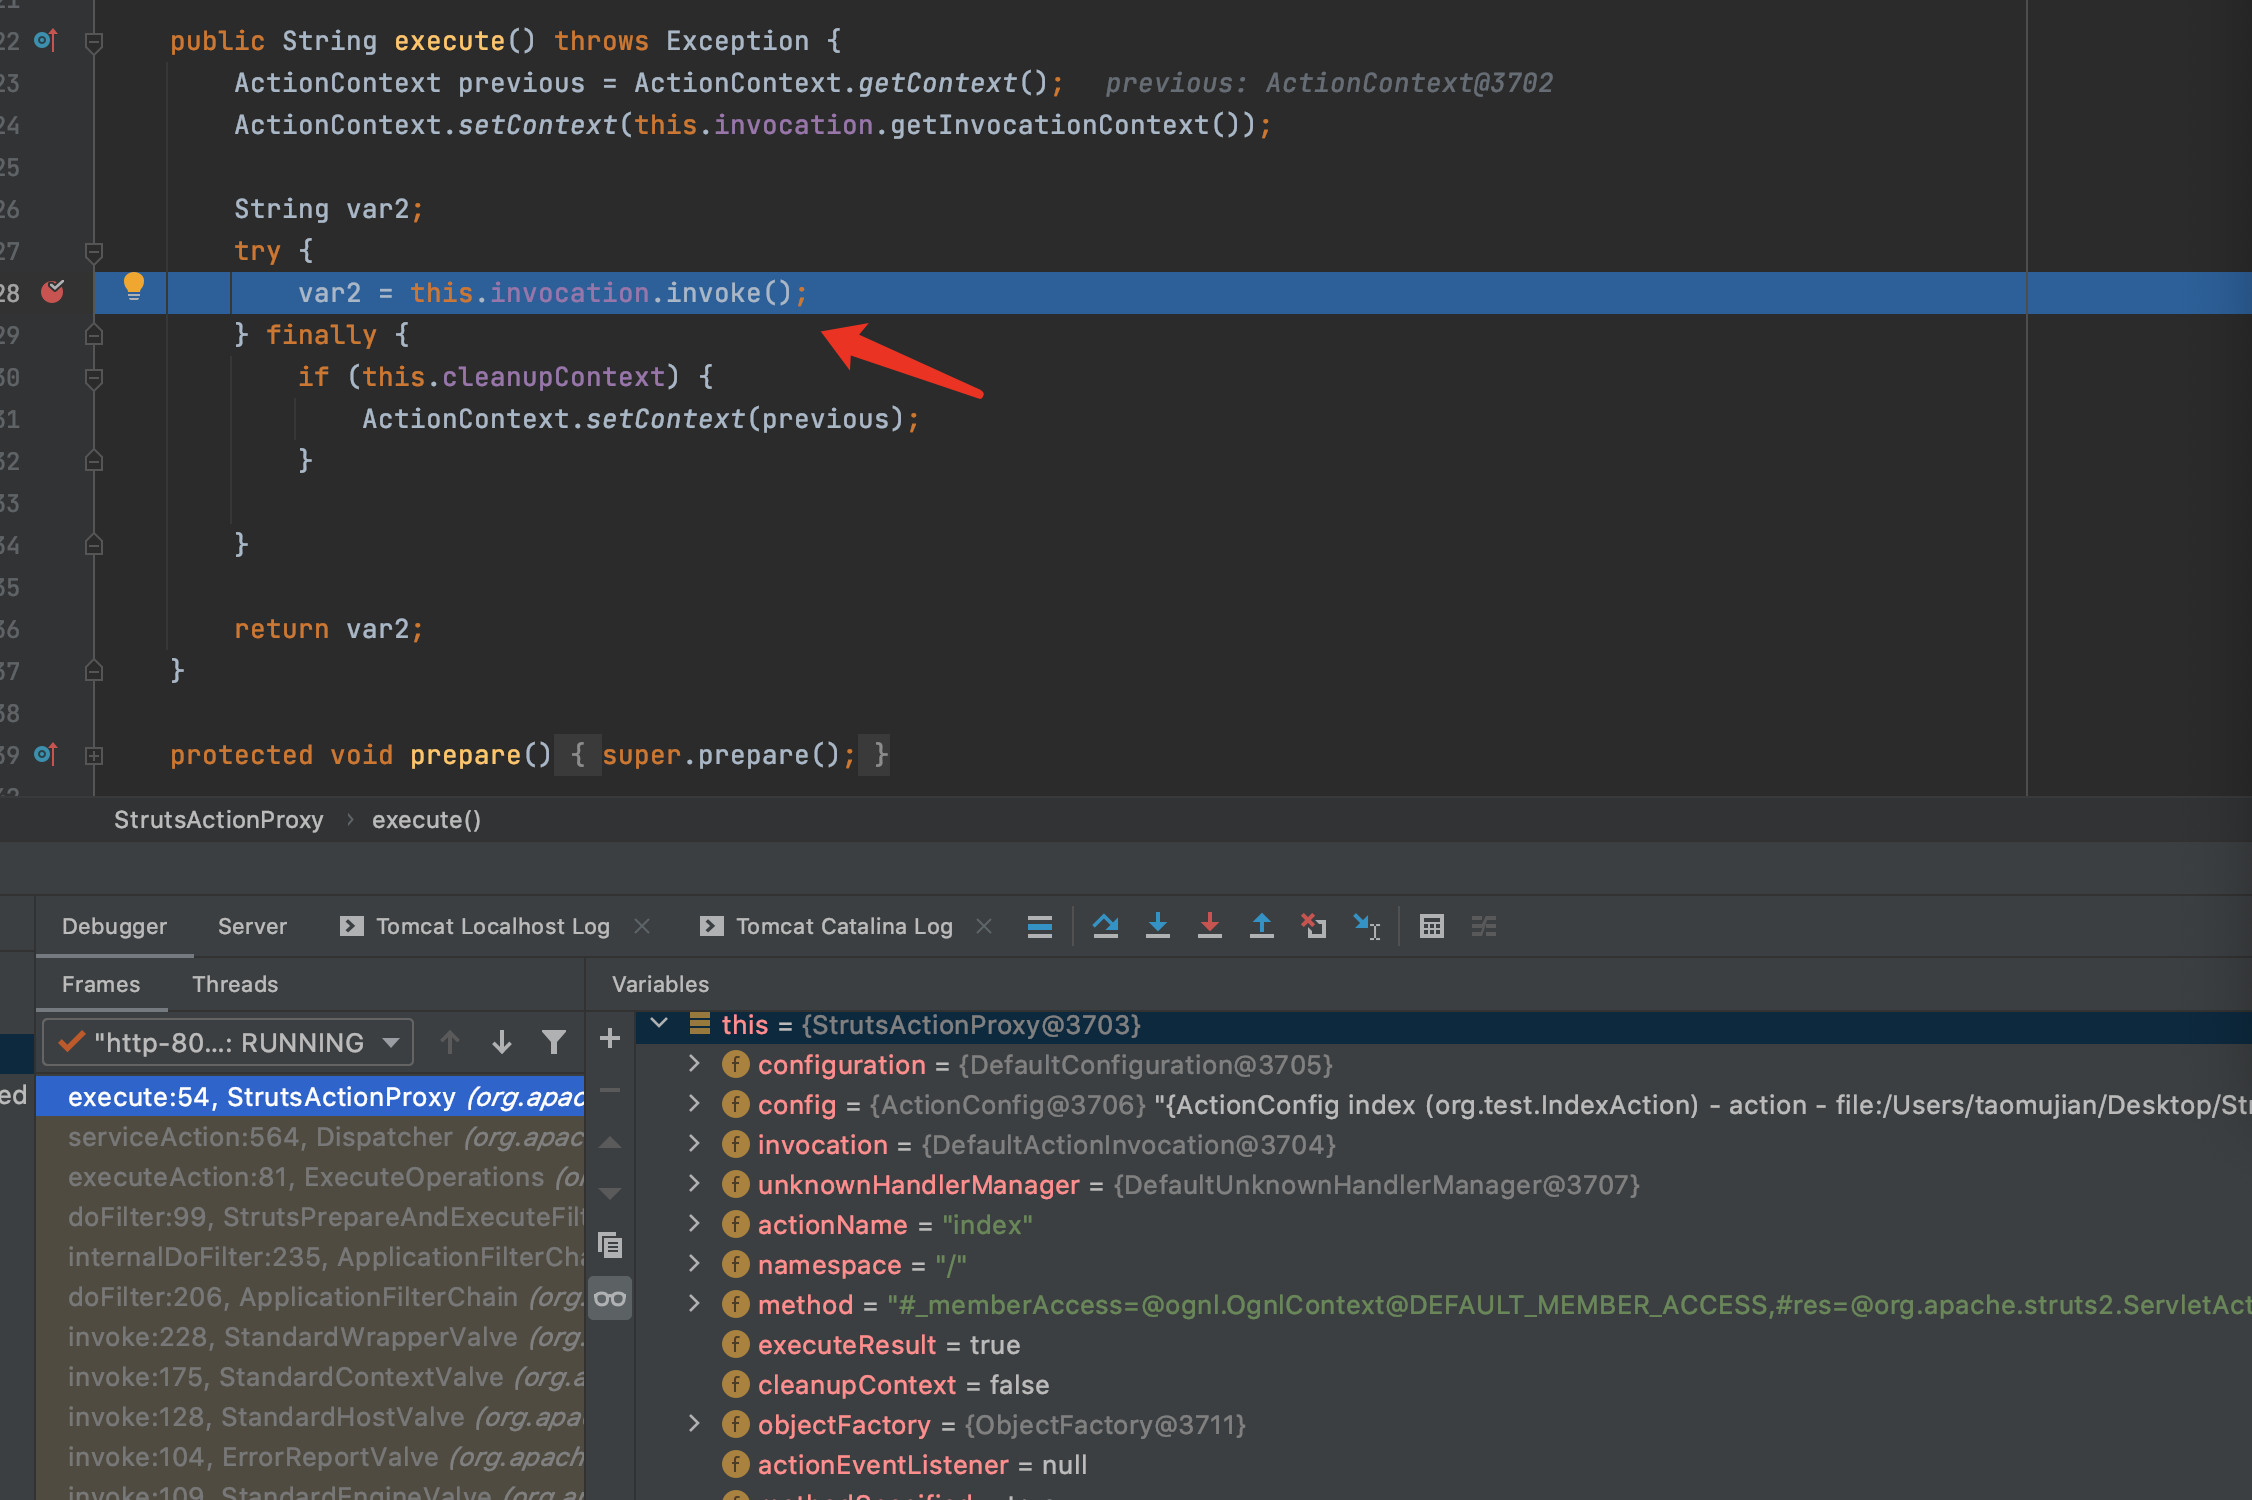
Task: Open the thread selector dropdown
Action: pyautogui.click(x=228, y=1043)
